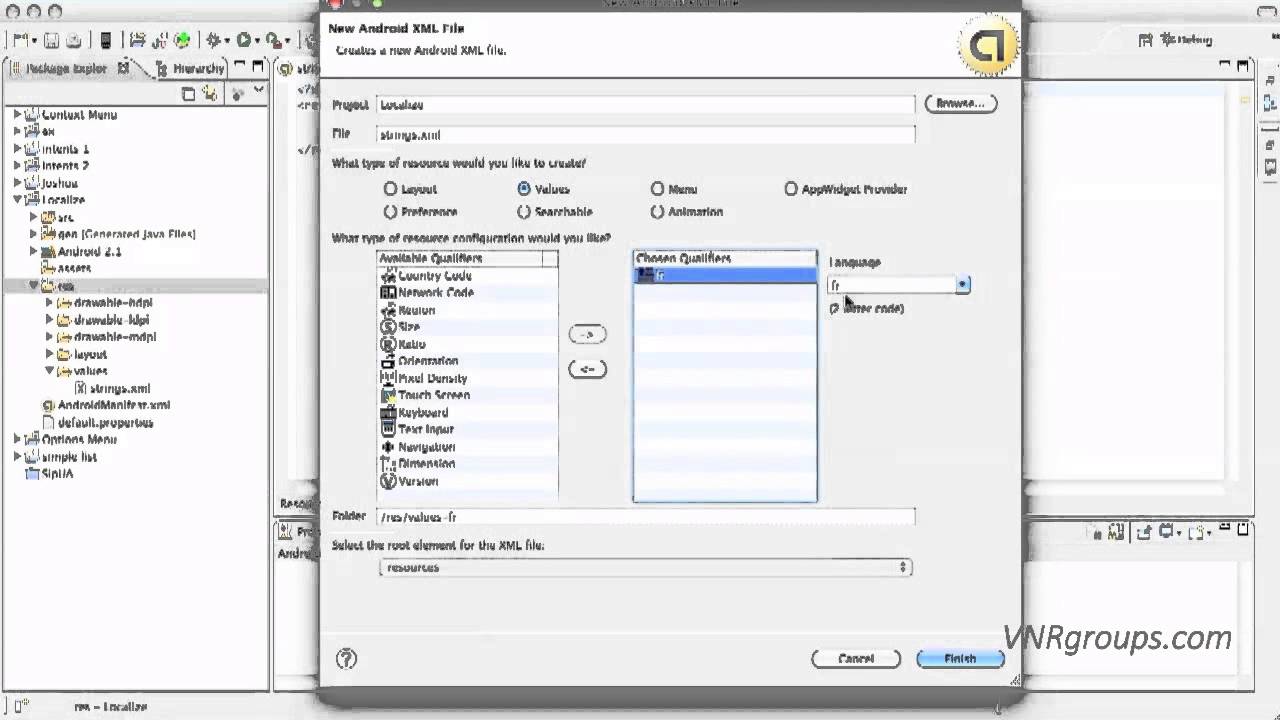Open the Debug perspective
Viewport: 1280px width, 720px height.
coord(1186,40)
